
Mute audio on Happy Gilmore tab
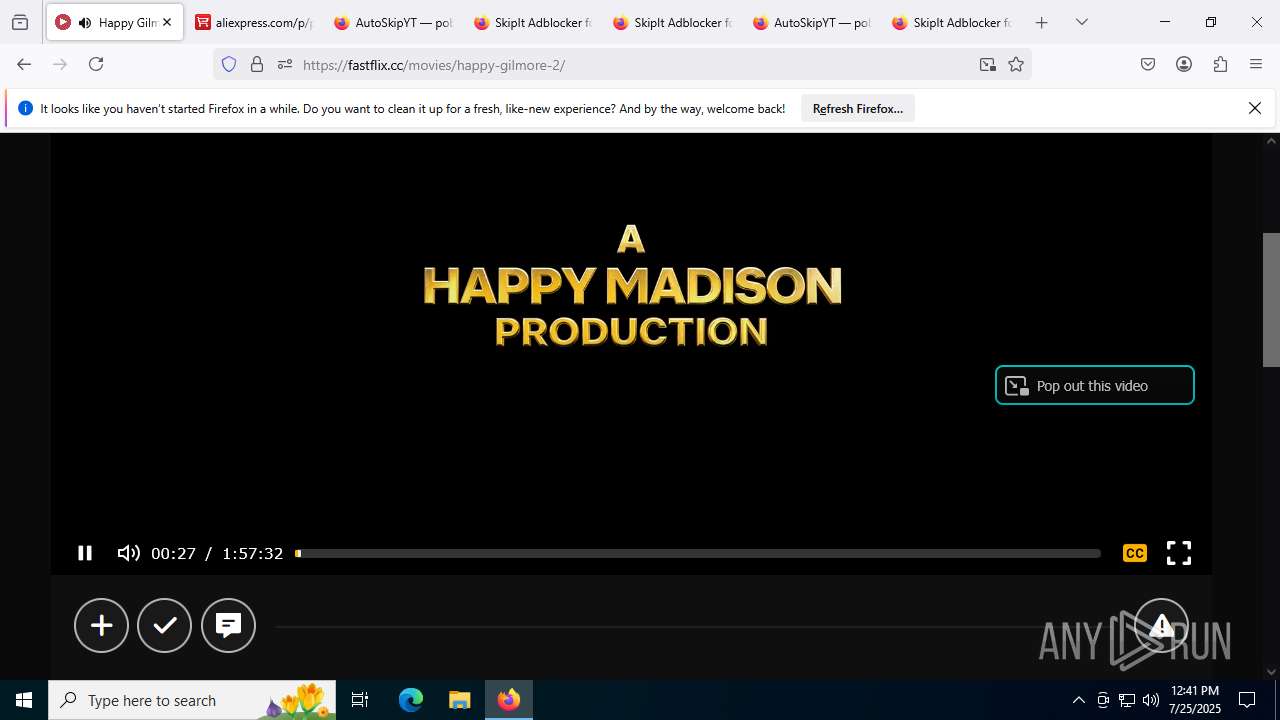click(85, 22)
